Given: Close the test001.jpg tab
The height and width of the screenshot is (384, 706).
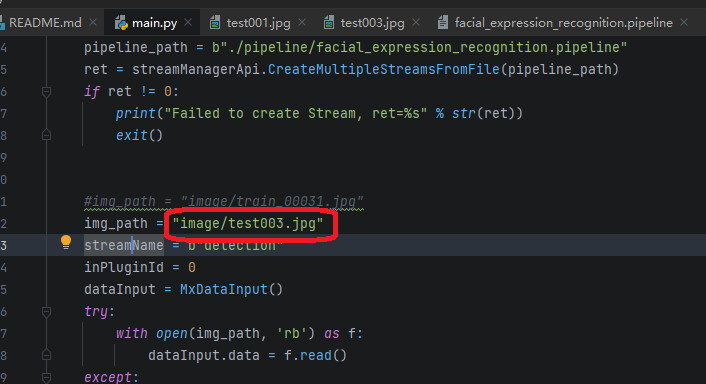Looking at the screenshot, I should pos(302,22).
